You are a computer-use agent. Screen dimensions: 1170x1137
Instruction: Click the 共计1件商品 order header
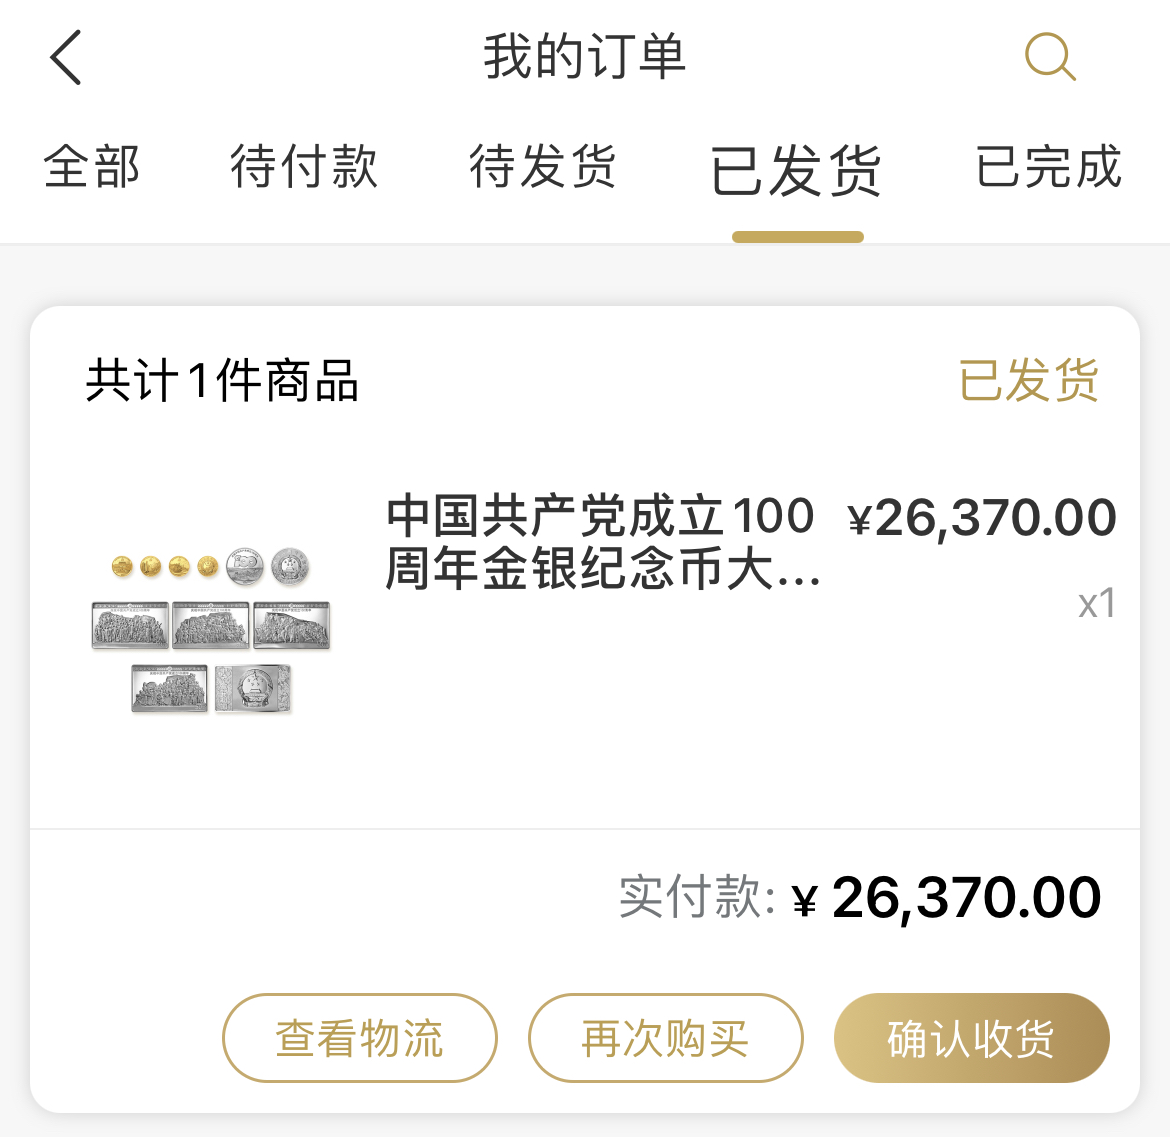coord(222,380)
